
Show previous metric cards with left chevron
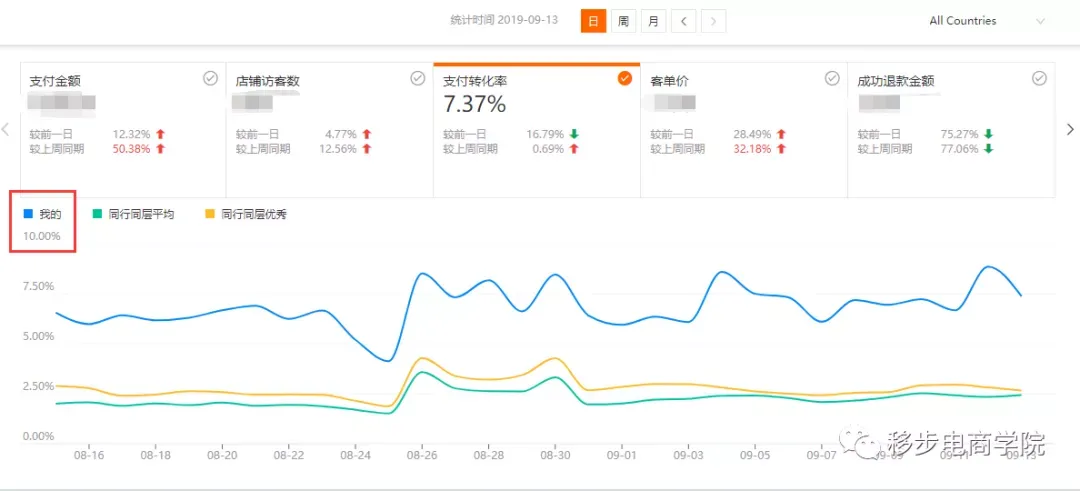point(6,129)
